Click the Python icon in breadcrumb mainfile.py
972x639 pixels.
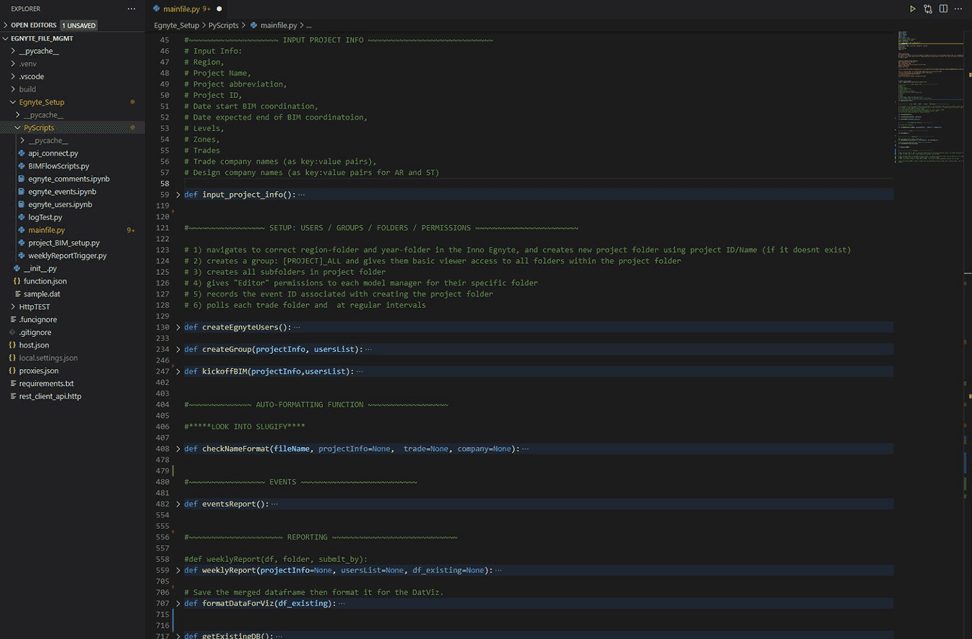pyautogui.click(x=254, y=25)
